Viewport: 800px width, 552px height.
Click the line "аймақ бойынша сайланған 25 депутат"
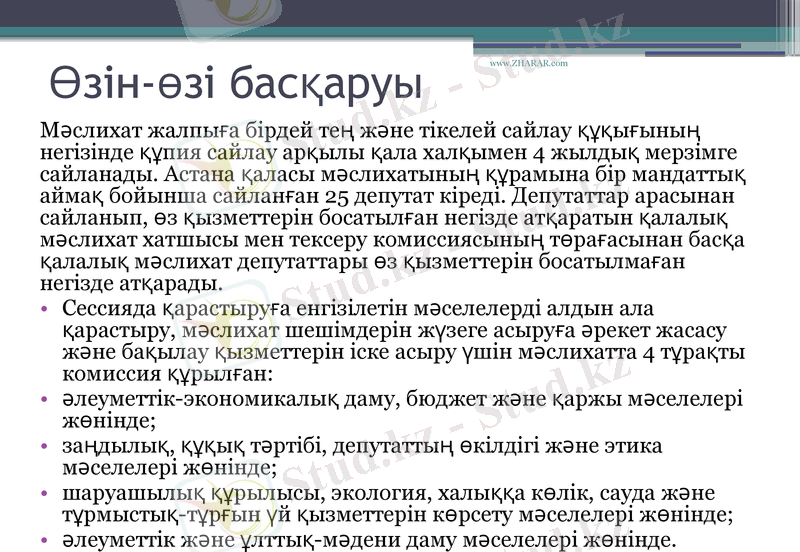point(387,196)
